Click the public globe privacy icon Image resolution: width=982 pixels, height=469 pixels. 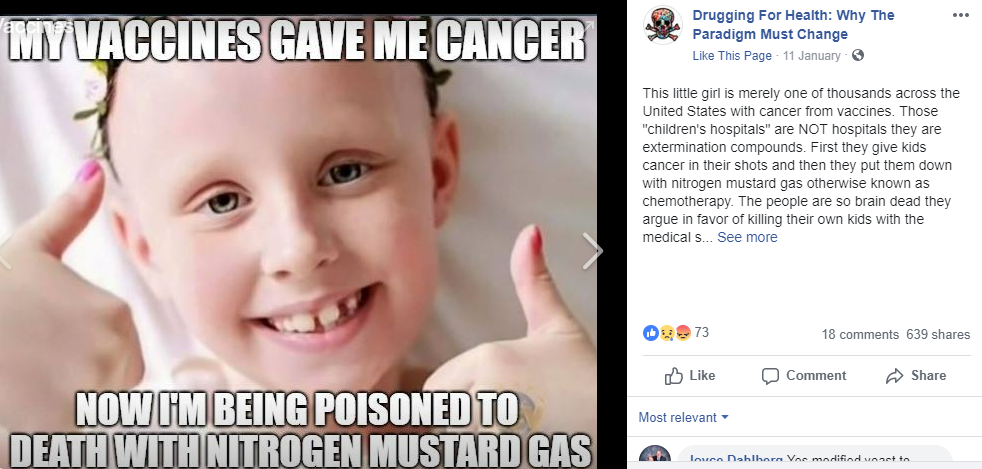click(x=858, y=55)
